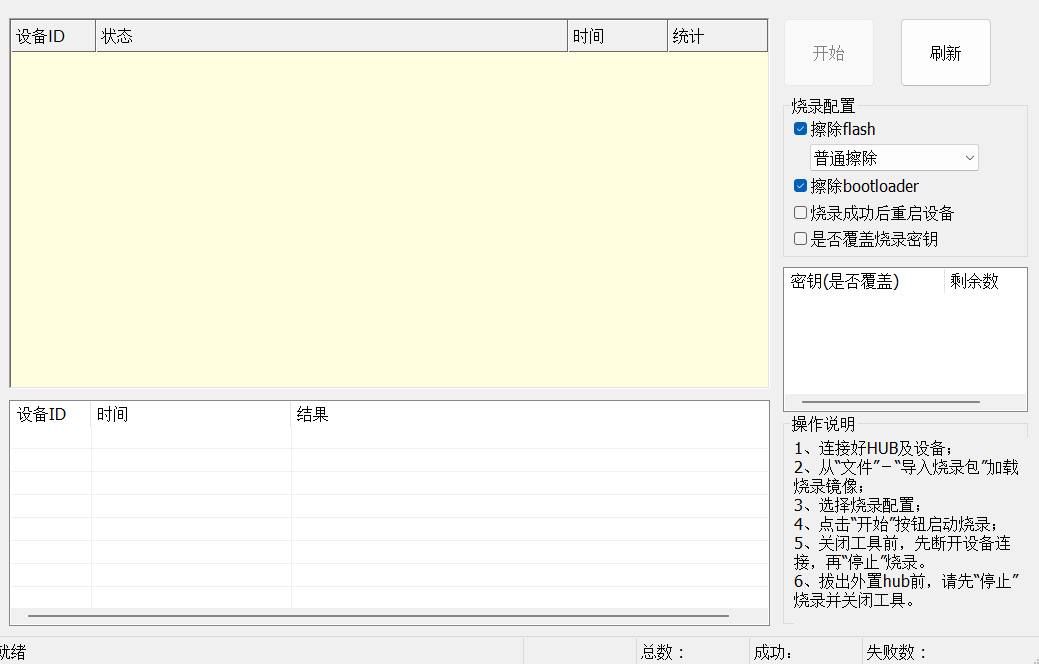Click the 密钥(是否覆盖) column header
The height and width of the screenshot is (664, 1039).
[x=864, y=281]
